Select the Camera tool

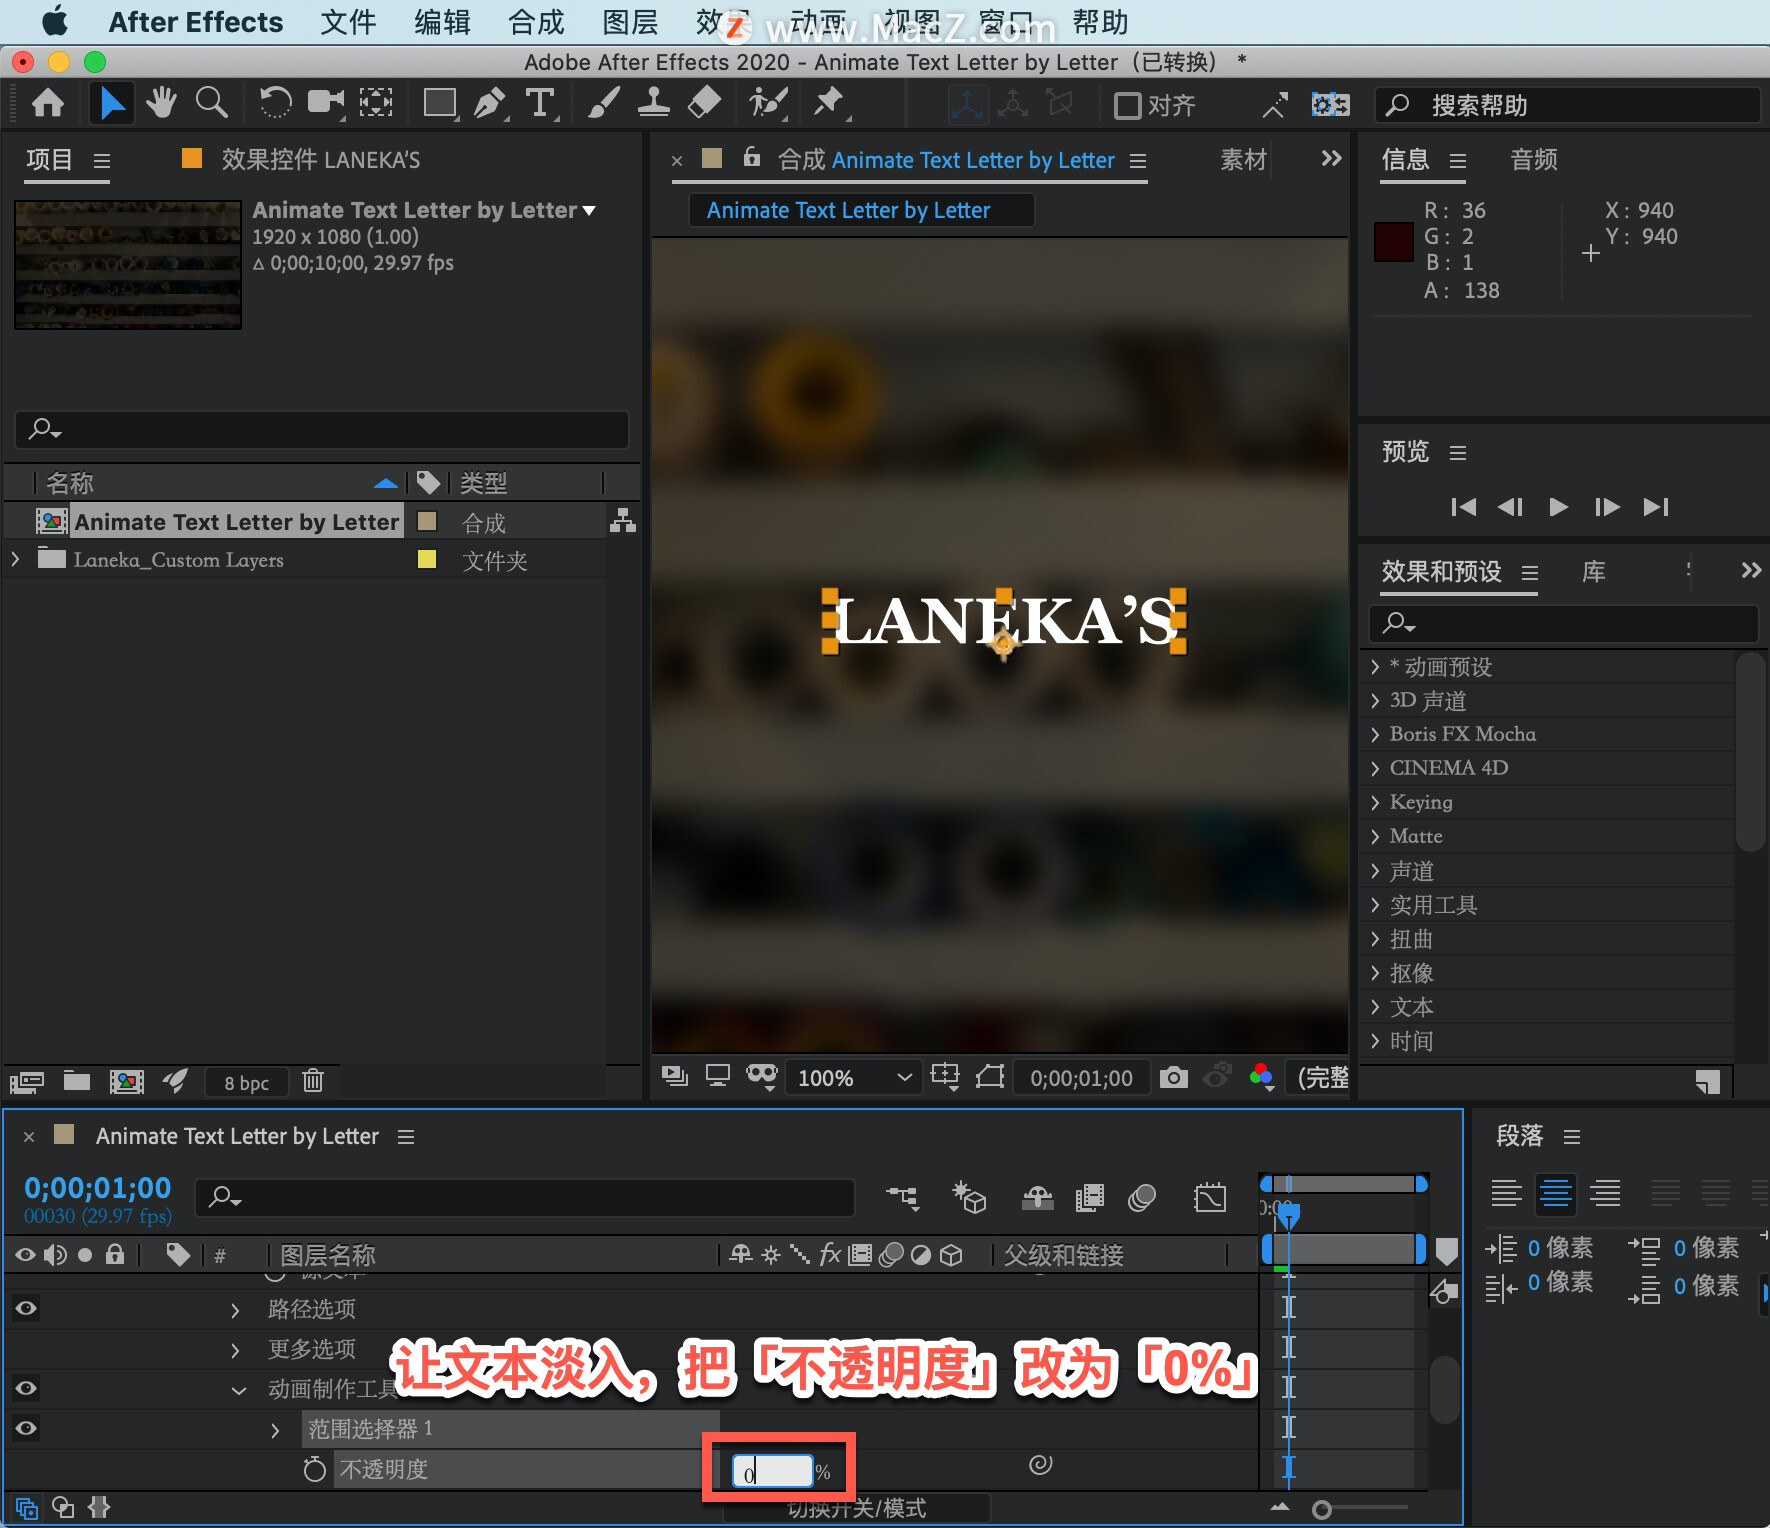[326, 103]
